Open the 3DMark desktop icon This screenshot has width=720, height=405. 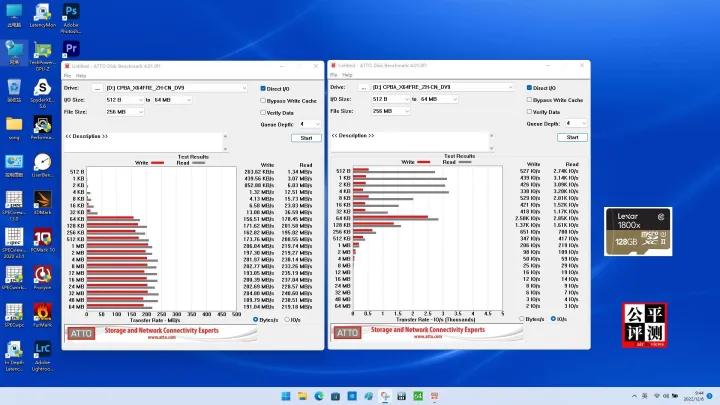click(42, 203)
